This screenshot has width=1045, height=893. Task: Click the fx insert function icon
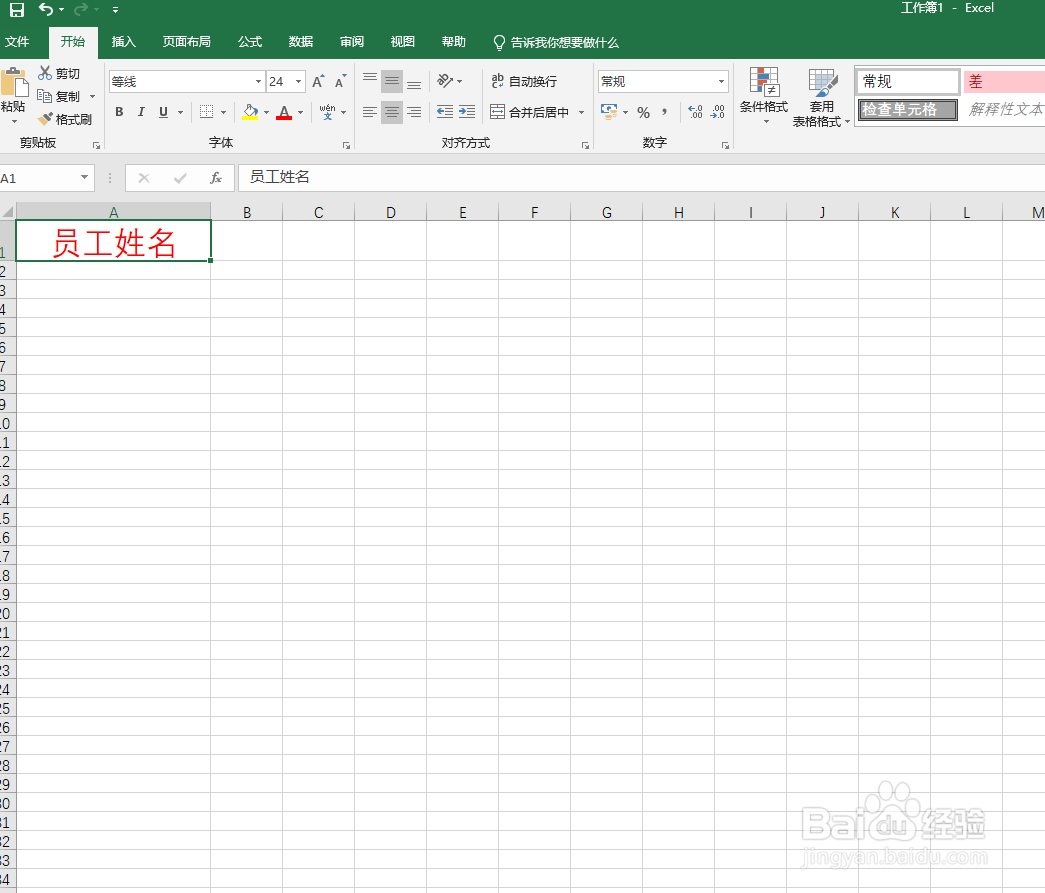pyautogui.click(x=215, y=178)
